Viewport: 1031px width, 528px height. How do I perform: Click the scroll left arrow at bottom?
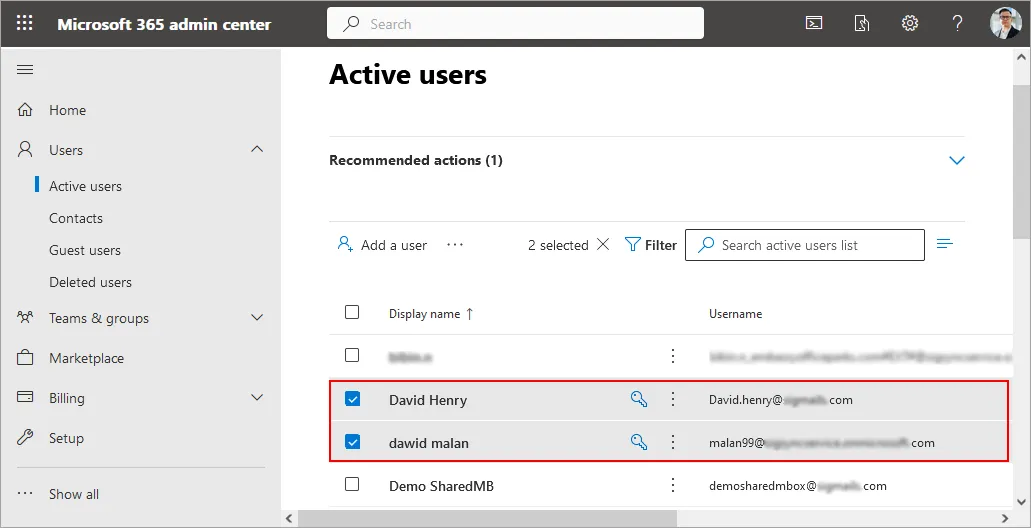point(289,518)
